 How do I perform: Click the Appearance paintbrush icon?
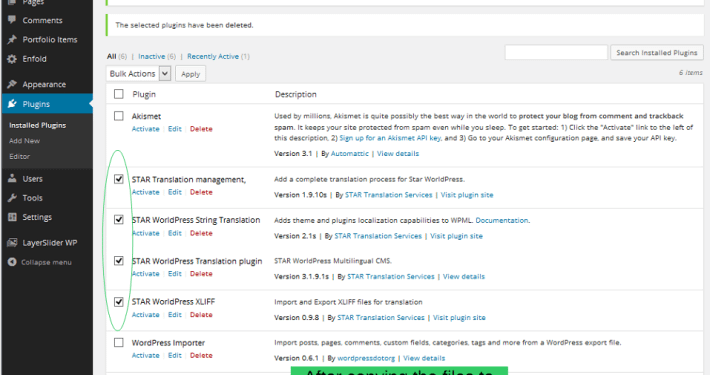[x=12, y=84]
